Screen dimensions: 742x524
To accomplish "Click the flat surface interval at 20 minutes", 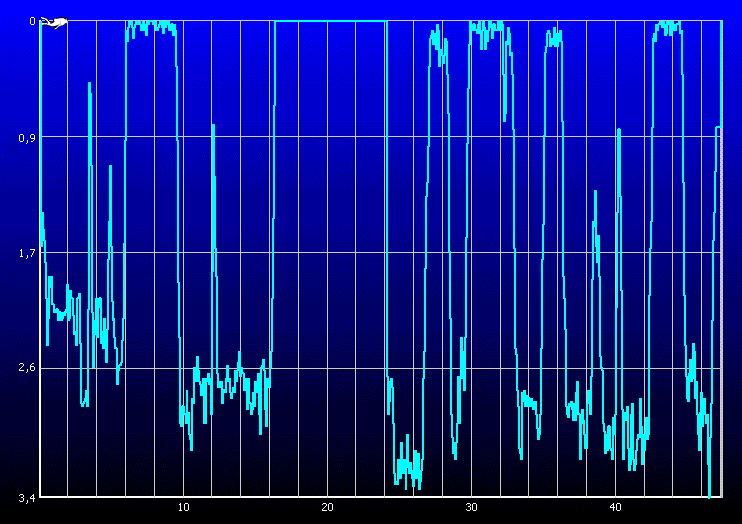I will [327, 21].
